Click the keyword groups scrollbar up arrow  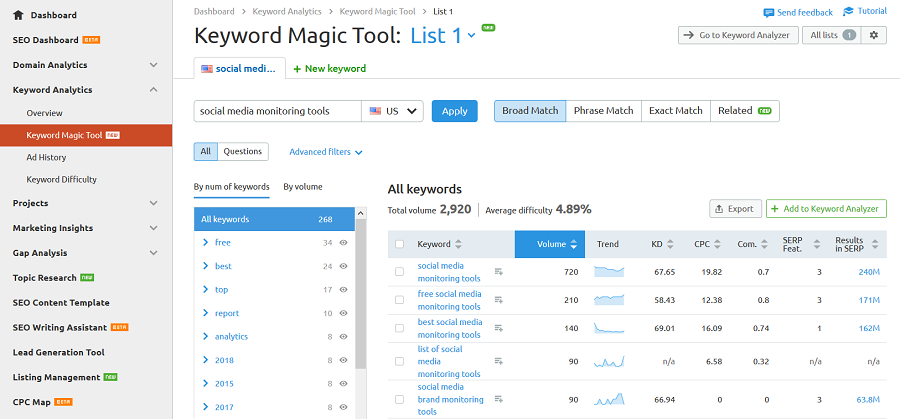(x=360, y=214)
